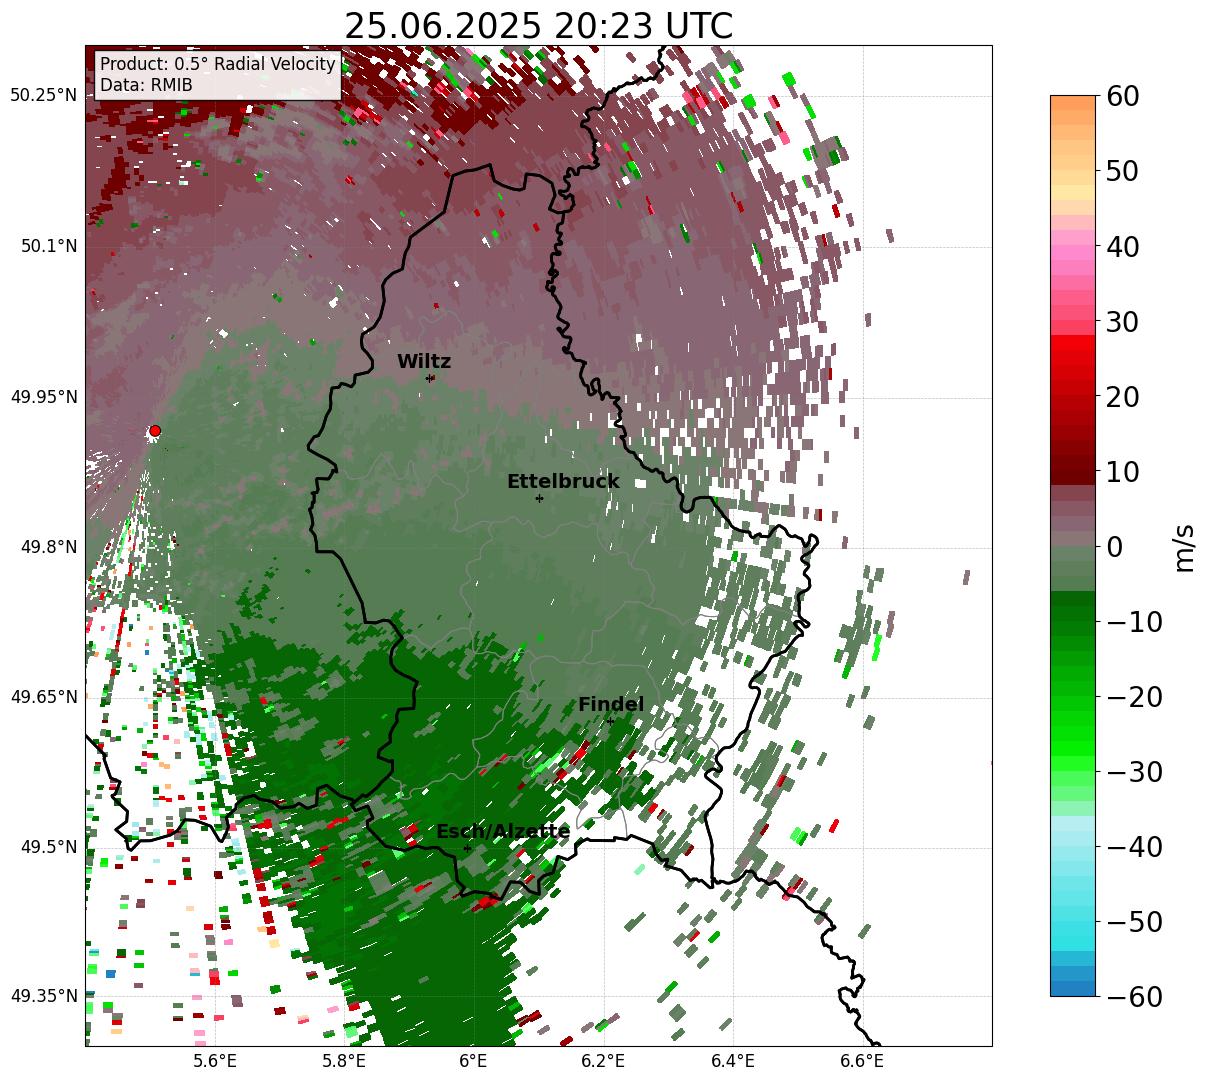Click the plot title 25.06.2025 20:23 UTC
The image size is (1207, 1081).
pos(538,26)
